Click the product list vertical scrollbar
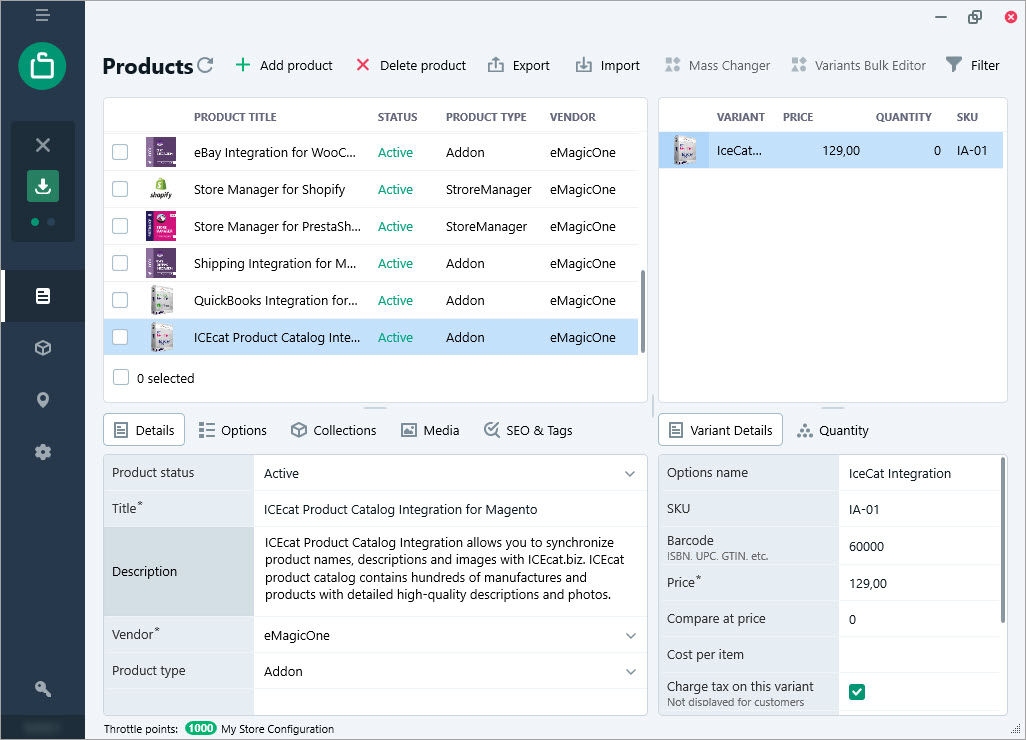Screen dimensions: 1026x740 643,311
